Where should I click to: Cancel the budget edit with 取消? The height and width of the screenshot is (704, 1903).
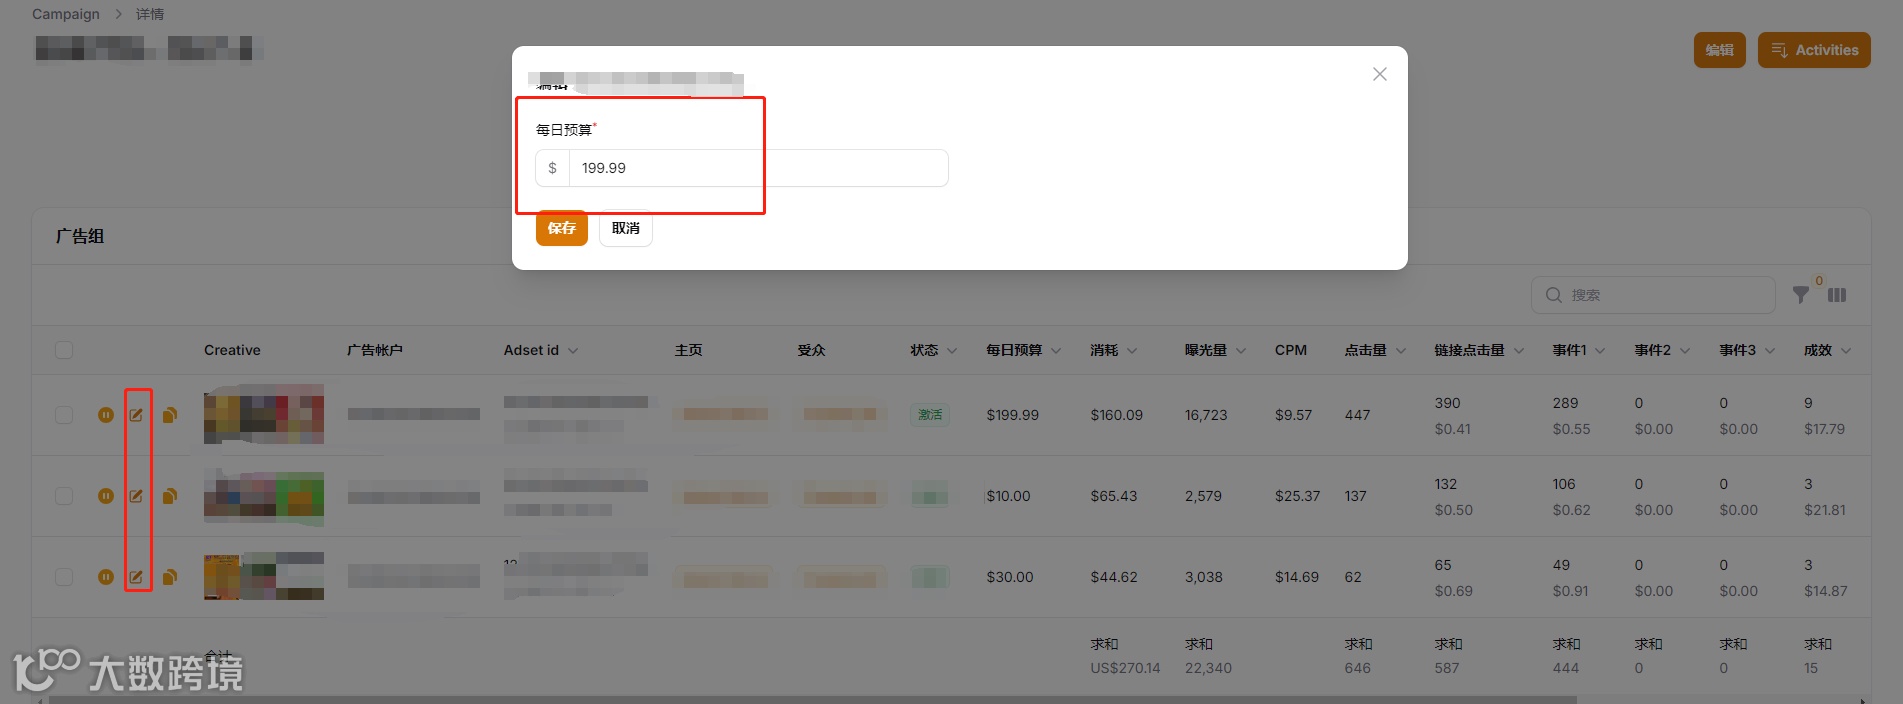click(626, 228)
